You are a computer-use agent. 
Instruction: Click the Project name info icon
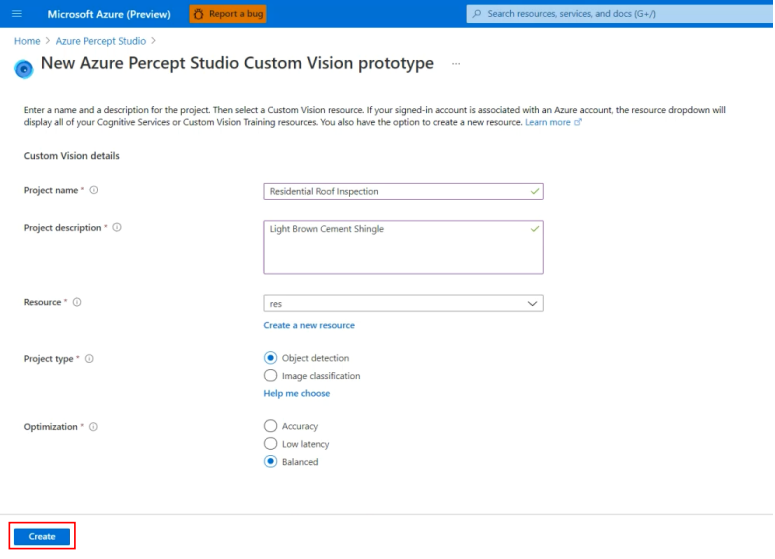[x=93, y=190]
